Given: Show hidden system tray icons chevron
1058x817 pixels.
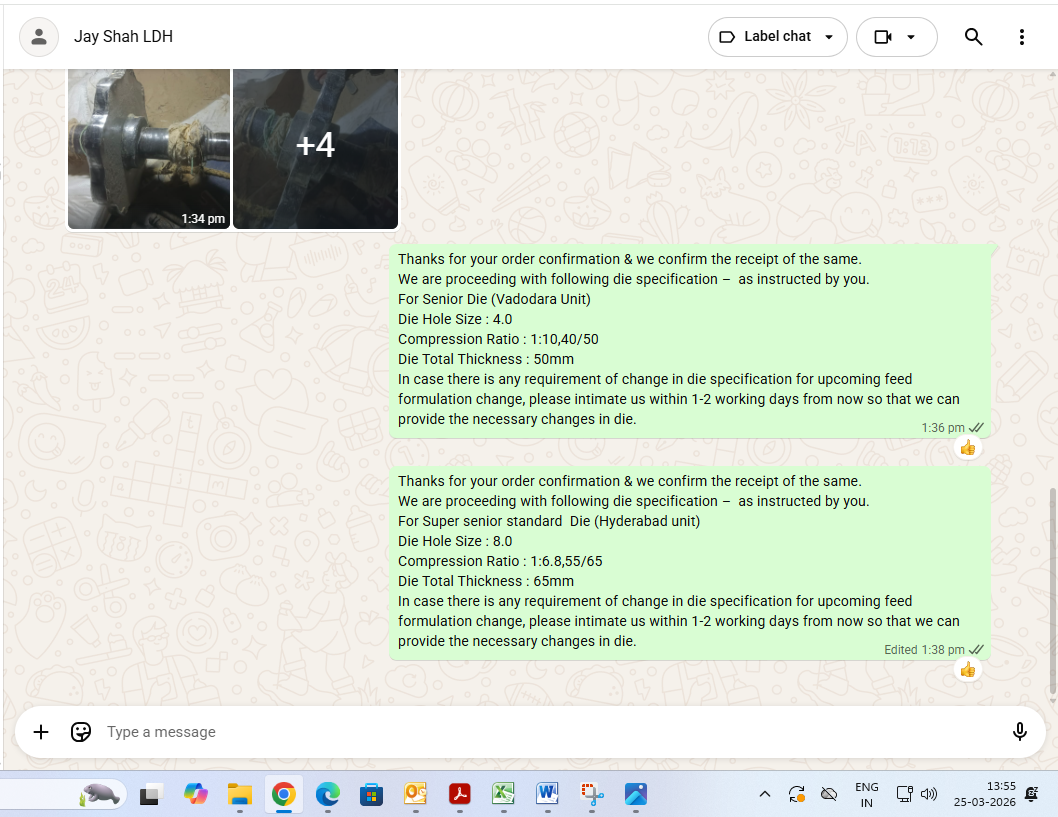Looking at the screenshot, I should click(x=765, y=794).
